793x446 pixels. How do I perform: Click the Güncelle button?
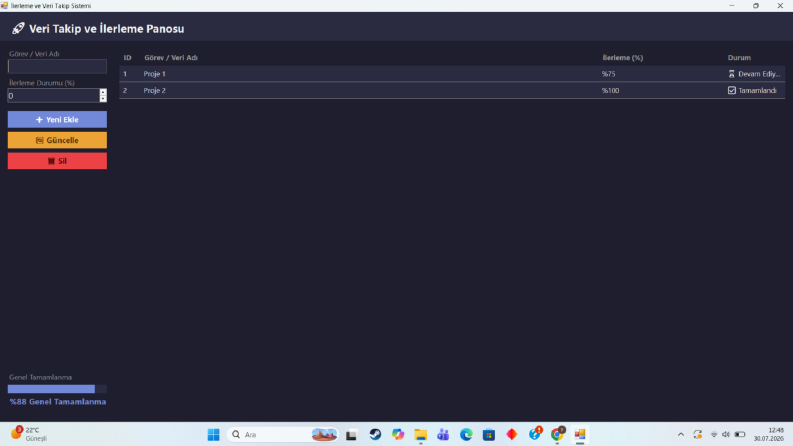[x=57, y=140]
